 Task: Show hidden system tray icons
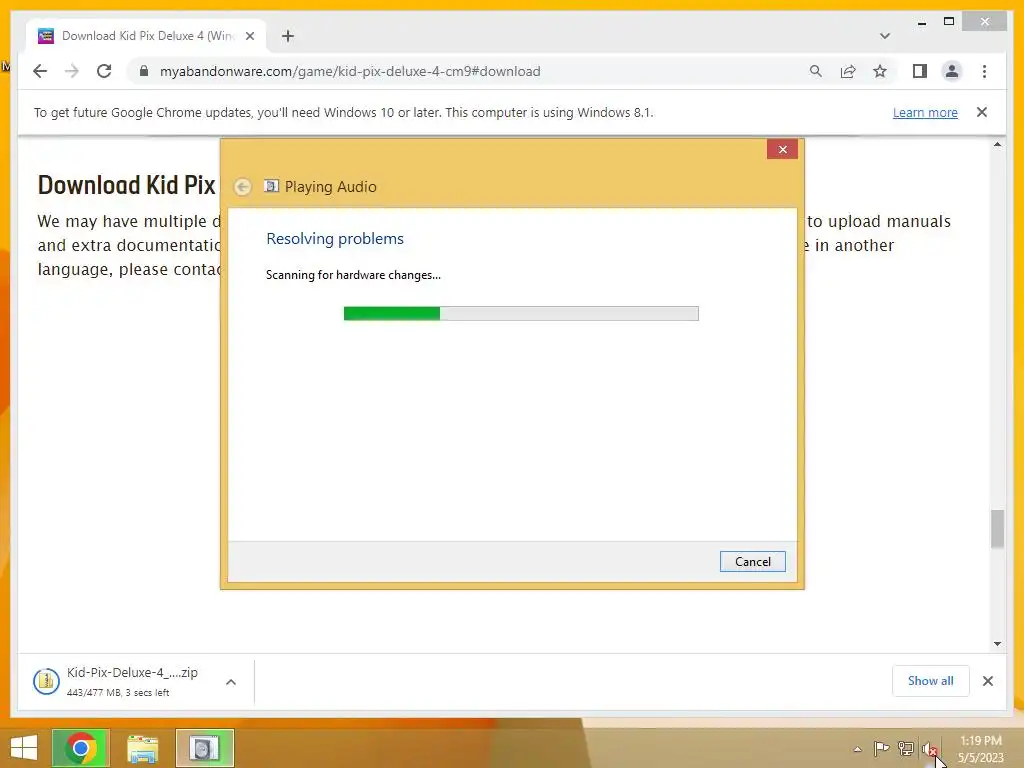[857, 749]
